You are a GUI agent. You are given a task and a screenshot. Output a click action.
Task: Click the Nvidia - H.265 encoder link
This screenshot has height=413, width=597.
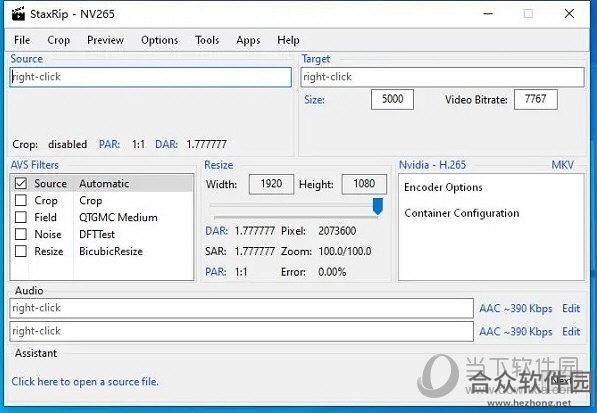(x=432, y=165)
